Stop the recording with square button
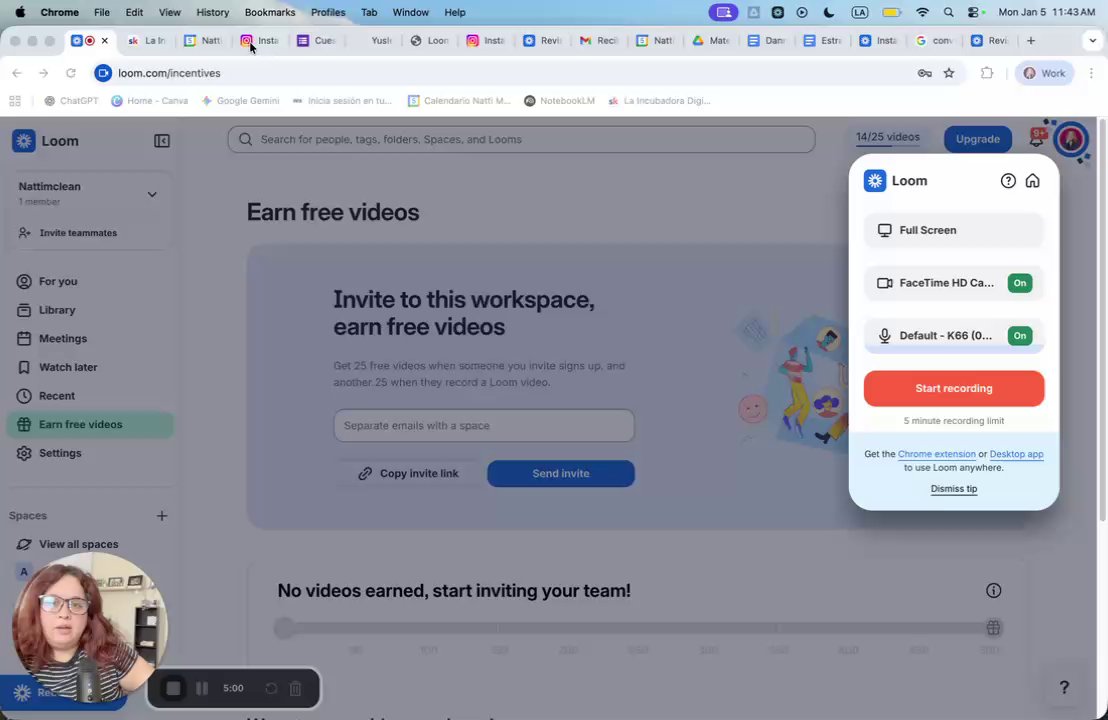This screenshot has width=1108, height=720. tap(173, 688)
